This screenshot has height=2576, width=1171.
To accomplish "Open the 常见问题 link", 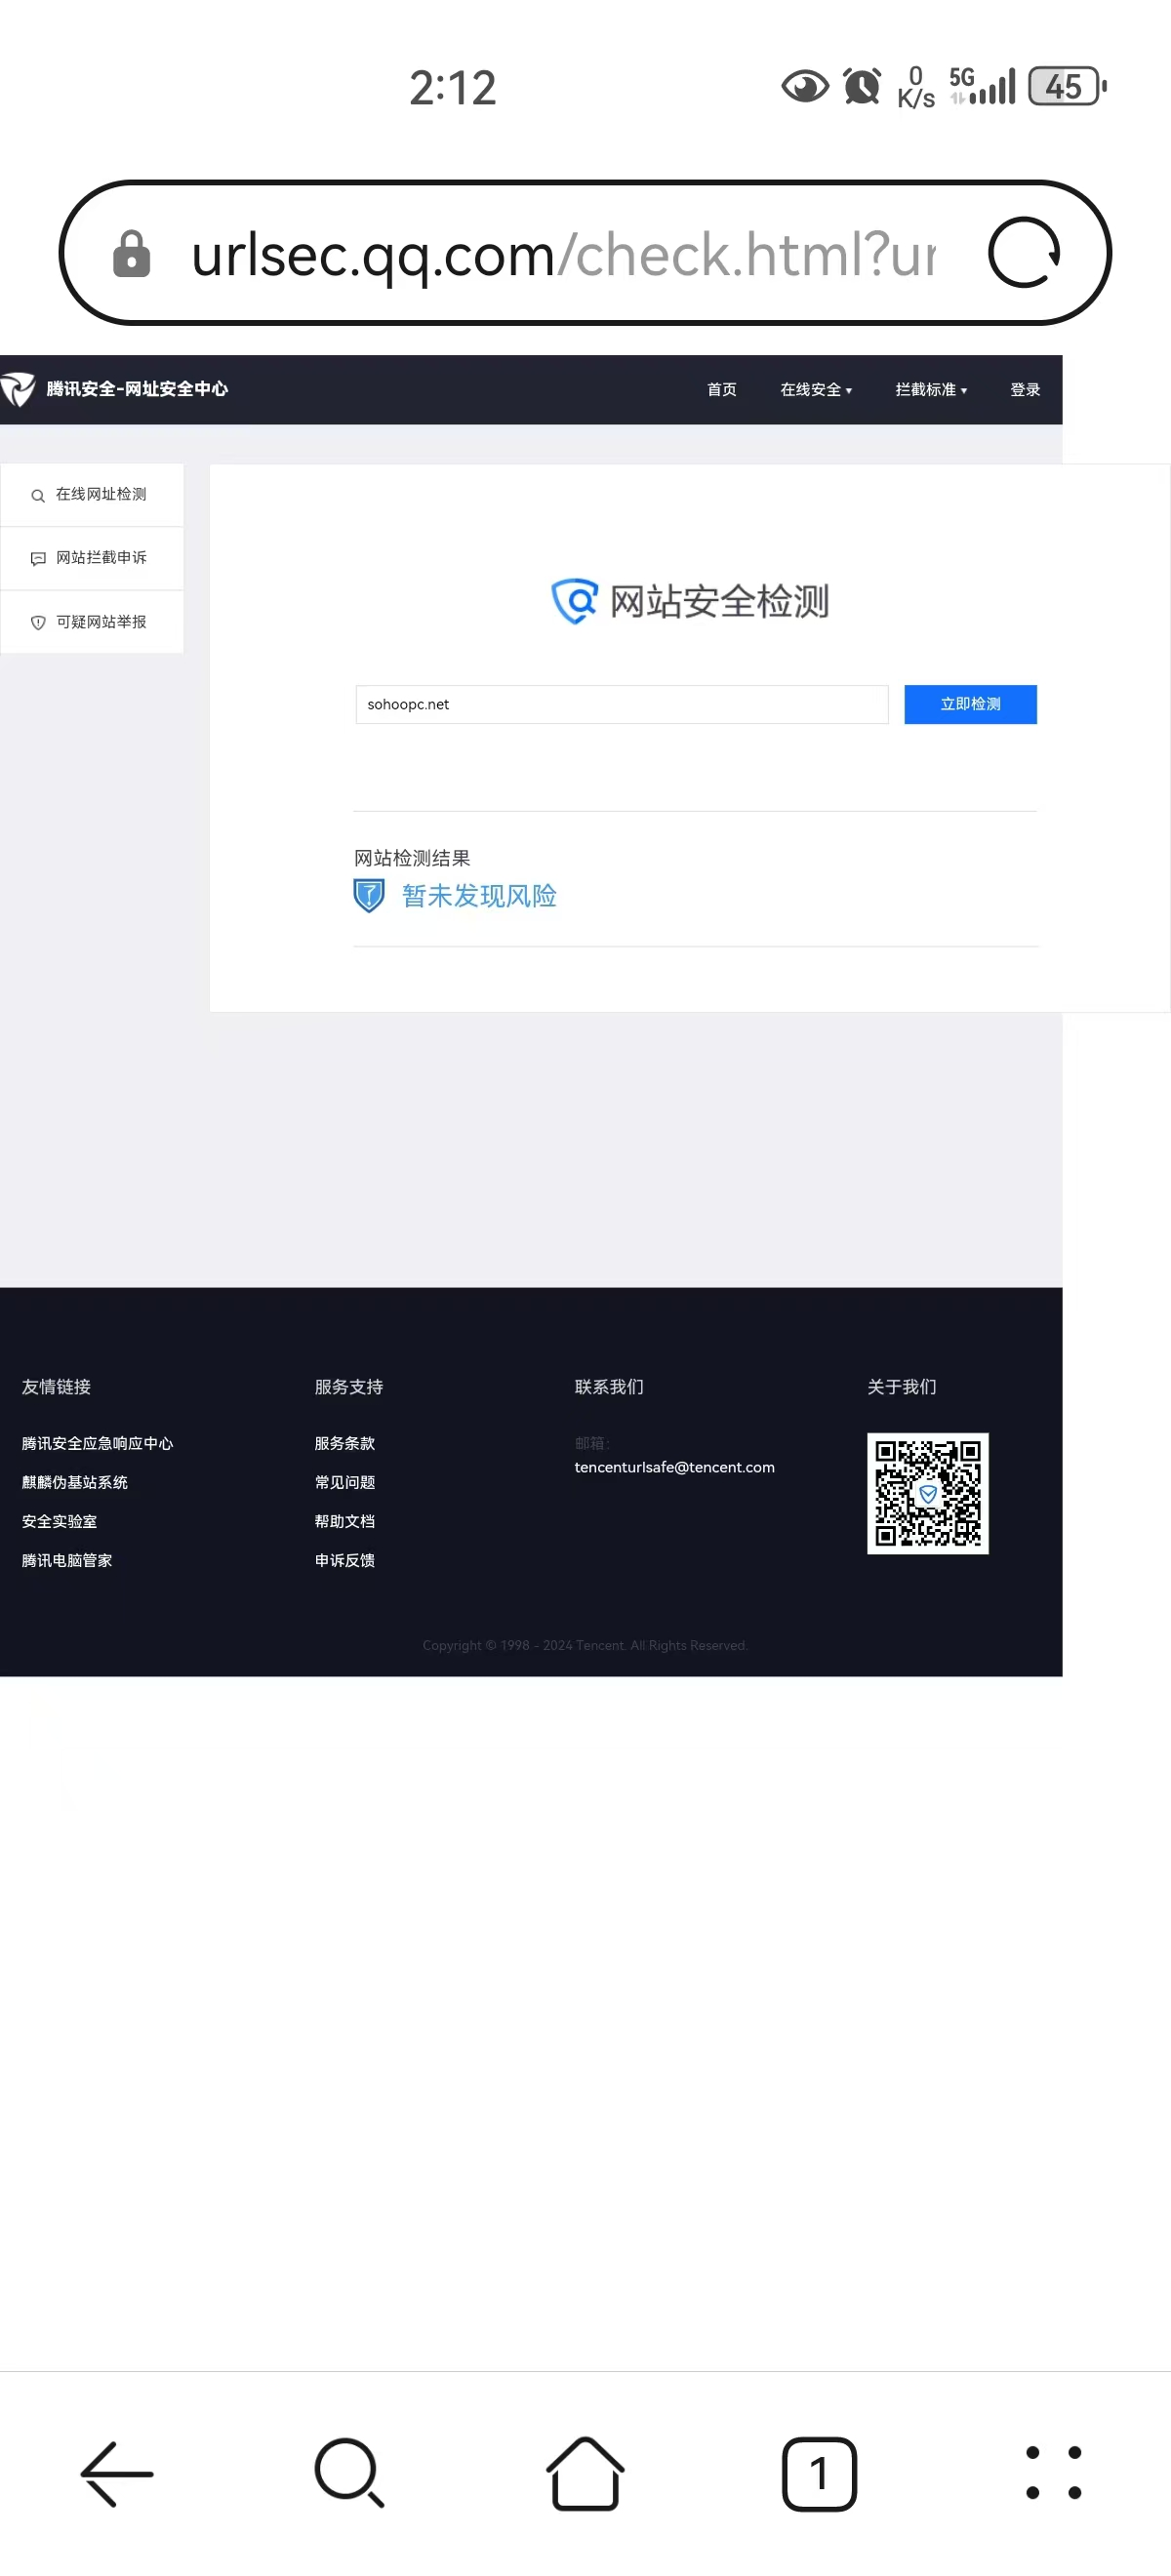I will point(345,1482).
